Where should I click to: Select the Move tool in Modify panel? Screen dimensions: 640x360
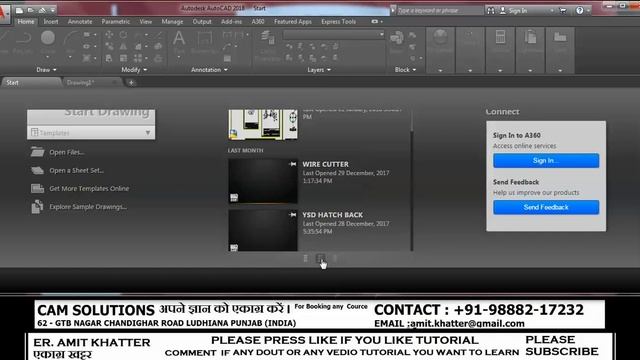pos(109,35)
